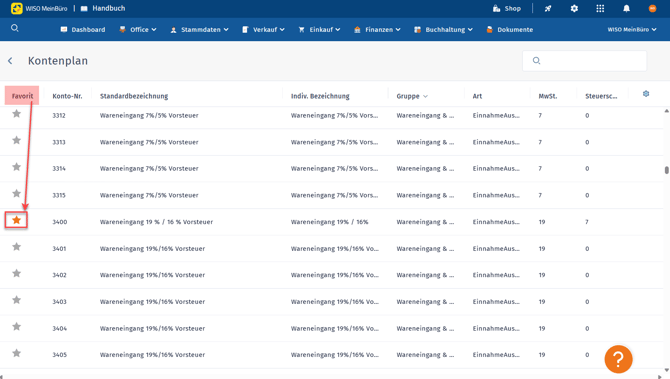Screen dimensions: 670x379
Task: Select account number 3405 cell
Action: pyautogui.click(x=59, y=355)
